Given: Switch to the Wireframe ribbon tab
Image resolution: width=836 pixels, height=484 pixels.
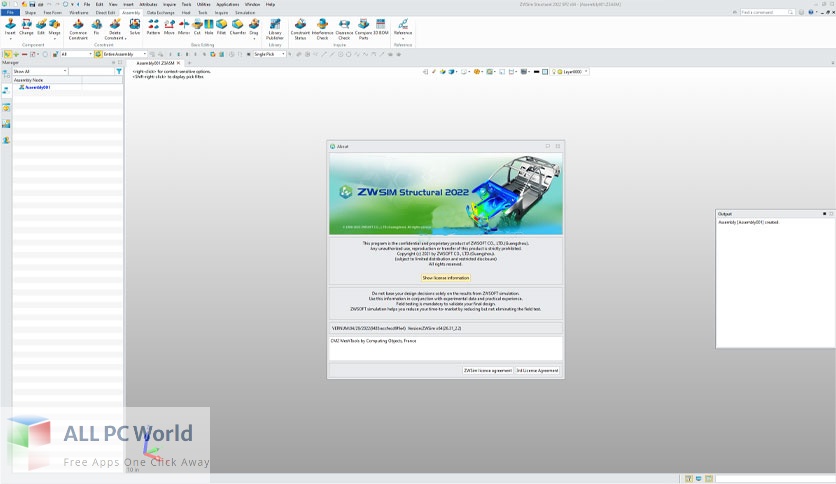Looking at the screenshot, I should (x=79, y=12).
